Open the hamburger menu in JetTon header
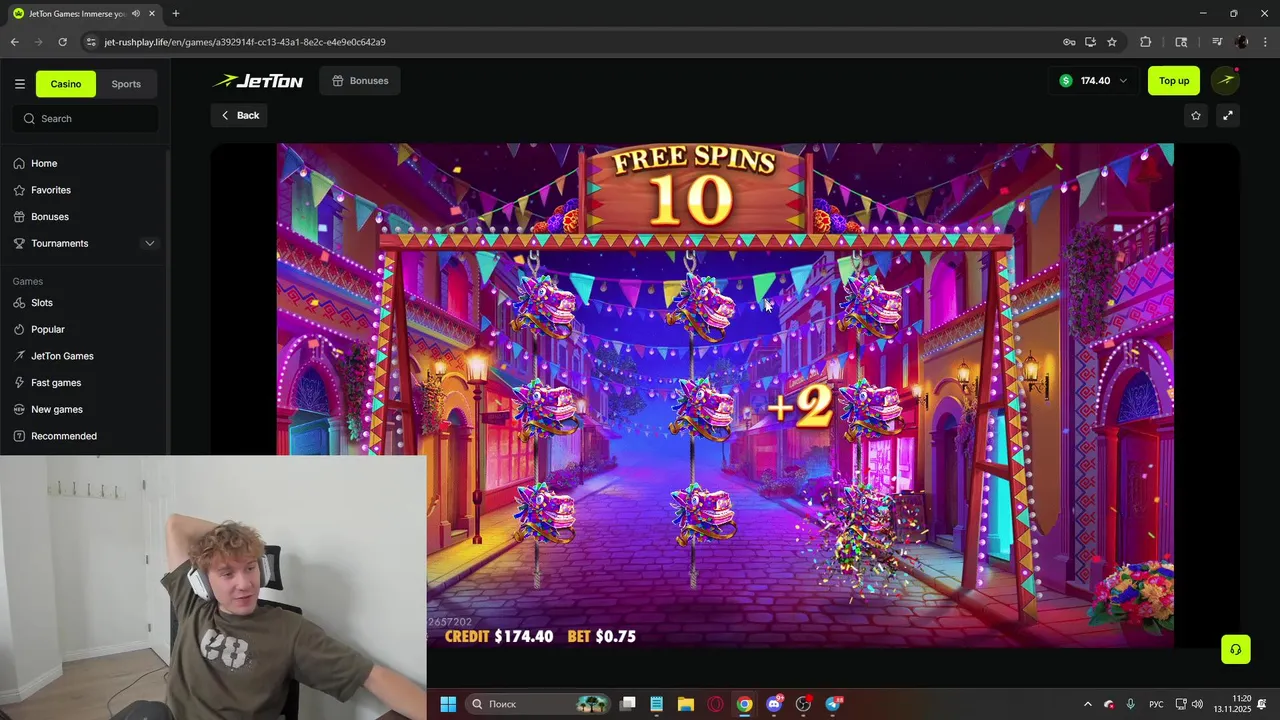This screenshot has height=720, width=1280. pyautogui.click(x=19, y=84)
